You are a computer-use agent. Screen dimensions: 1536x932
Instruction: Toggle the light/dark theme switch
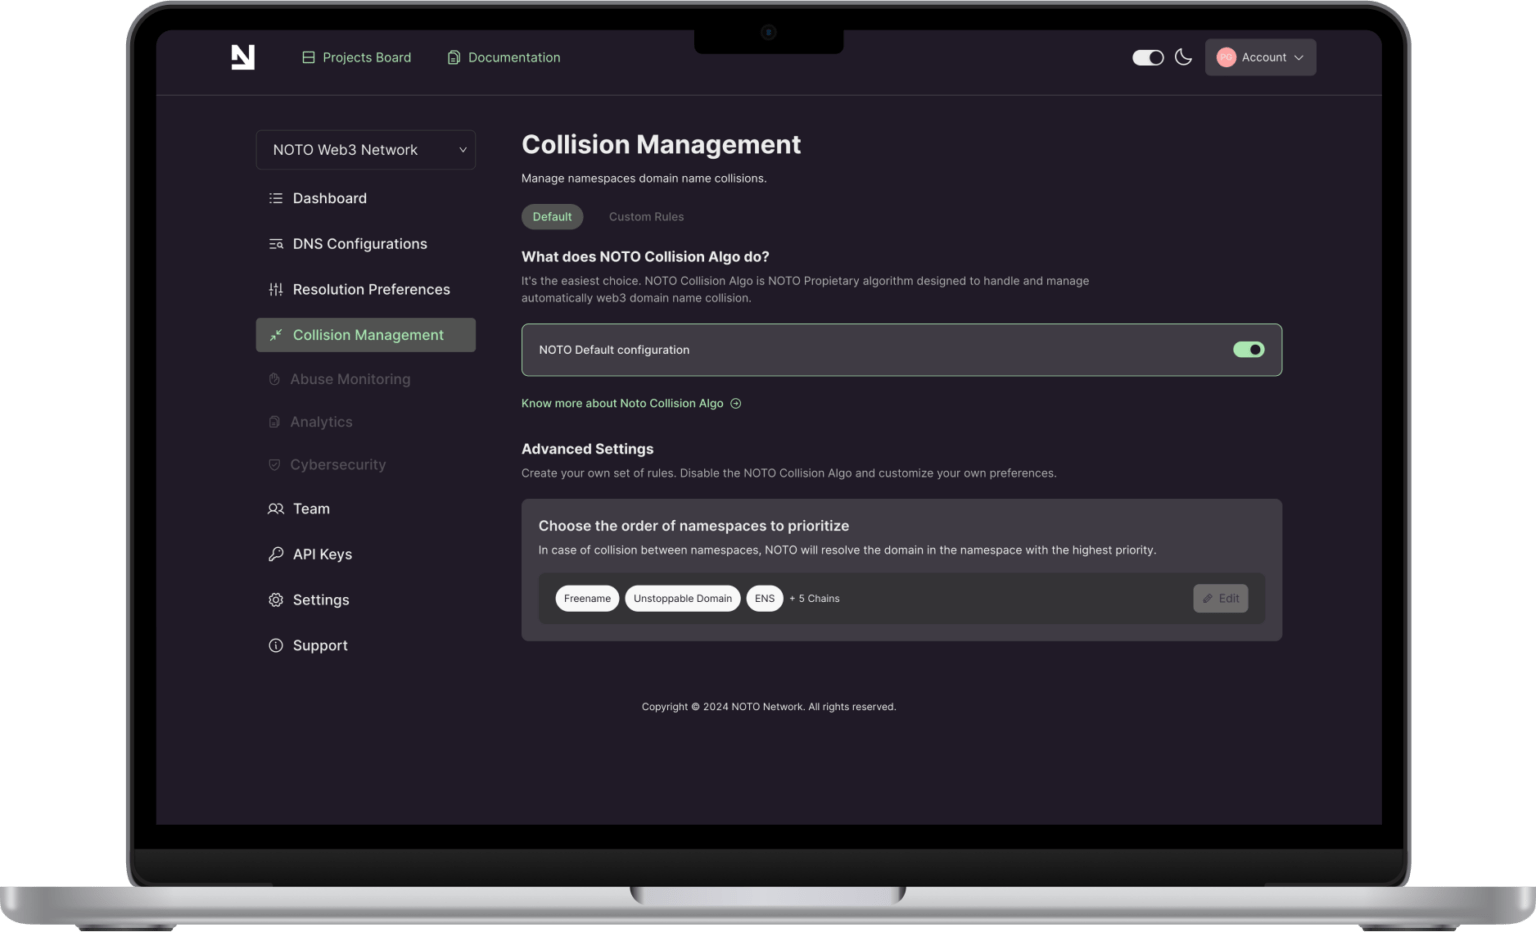point(1147,57)
